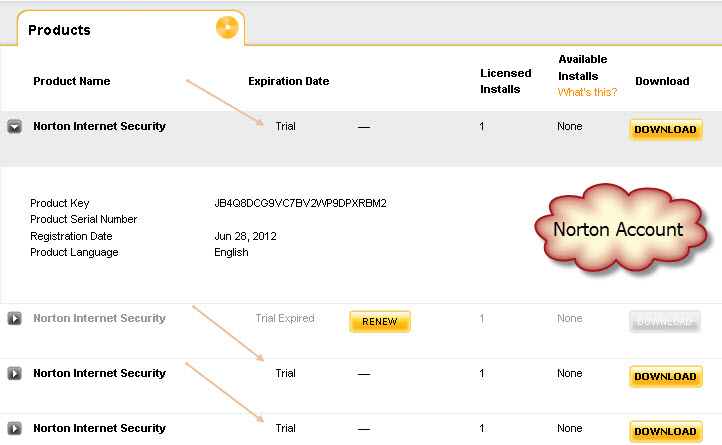Click the Trial Expired status text
Viewport: 722px width, 445px height.
285,318
